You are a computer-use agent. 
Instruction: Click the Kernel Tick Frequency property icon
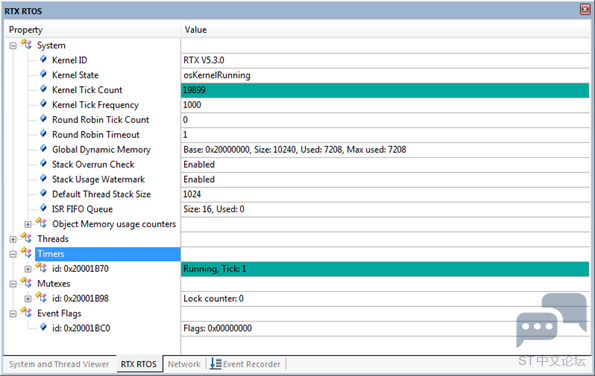(43, 104)
